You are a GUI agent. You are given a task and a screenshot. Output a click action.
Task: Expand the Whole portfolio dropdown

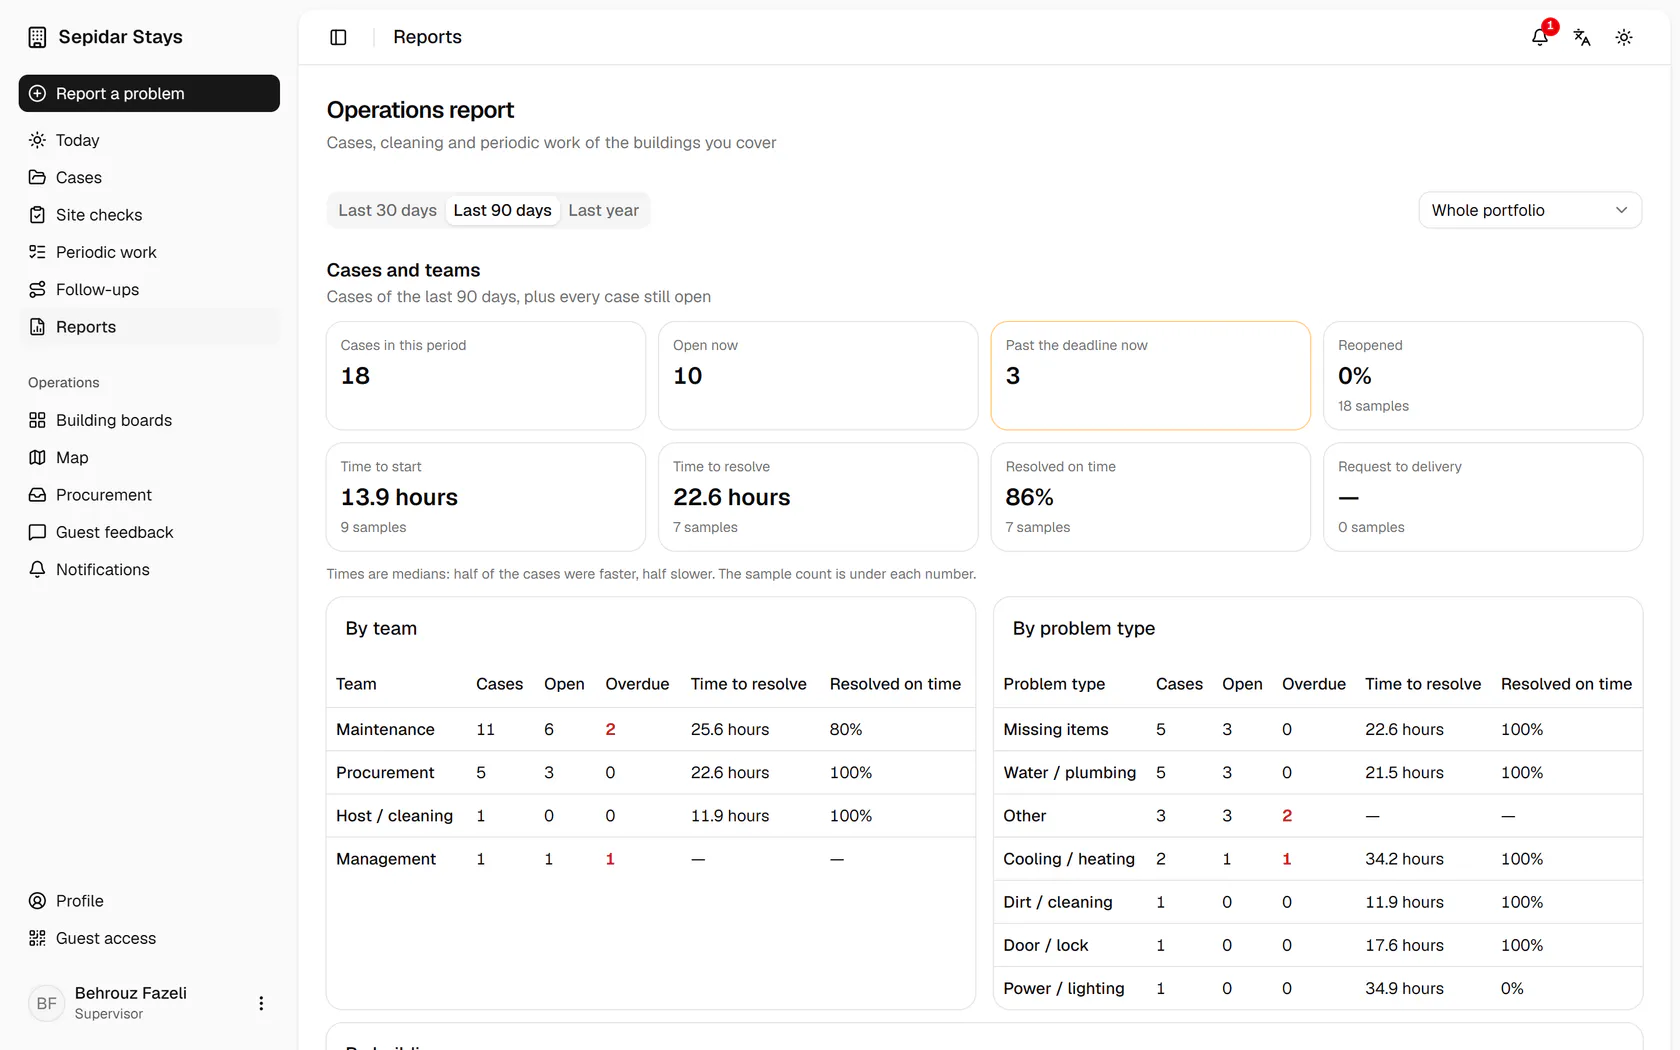(x=1530, y=210)
